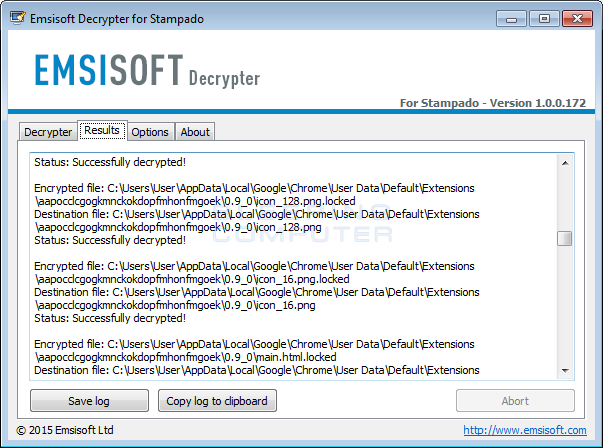The width and height of the screenshot is (603, 448).
Task: Open the About tab
Action: (x=195, y=132)
